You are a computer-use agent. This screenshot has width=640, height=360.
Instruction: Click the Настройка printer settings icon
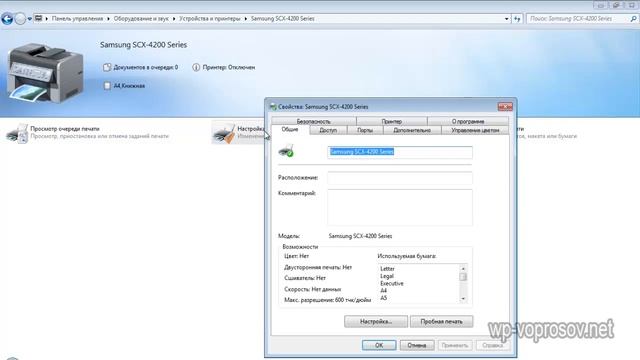click(224, 133)
